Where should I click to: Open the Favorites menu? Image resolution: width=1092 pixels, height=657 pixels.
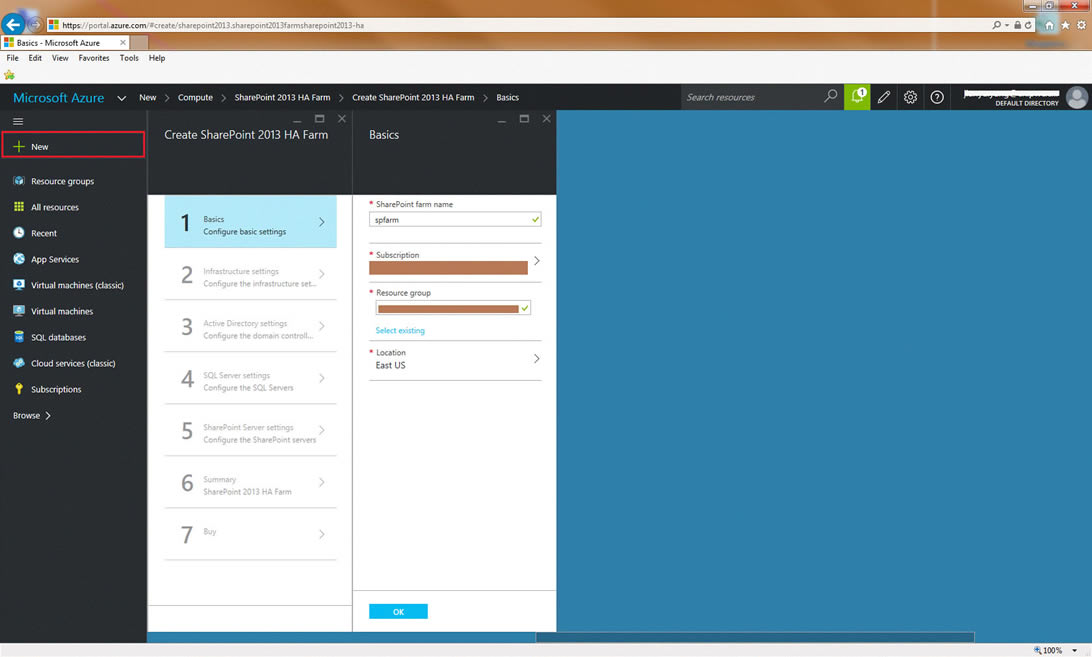pyautogui.click(x=94, y=58)
